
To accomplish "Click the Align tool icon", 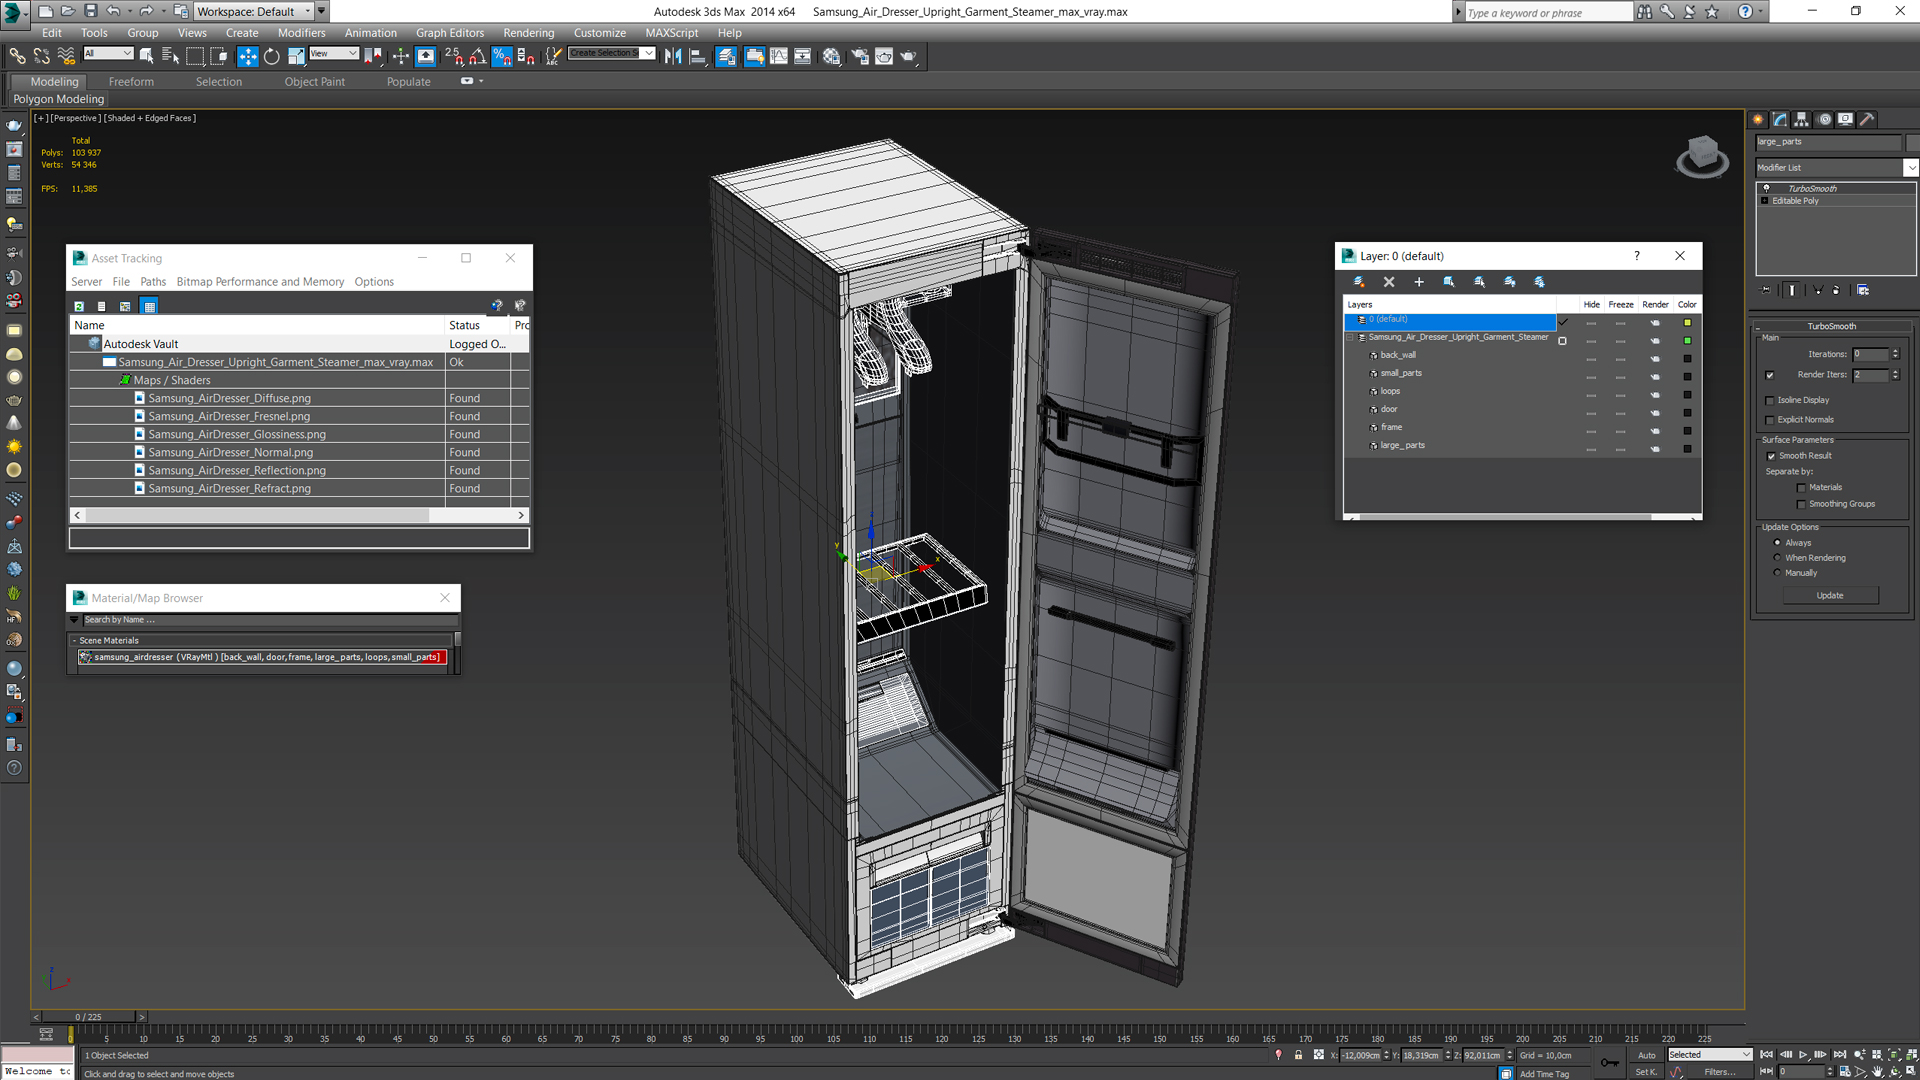I will 698,57.
